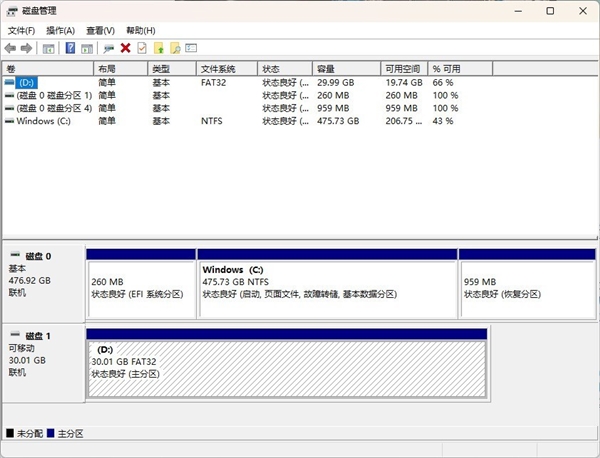Click the blue help question mark icon
Screen dimensions: 600x458
[70, 48]
